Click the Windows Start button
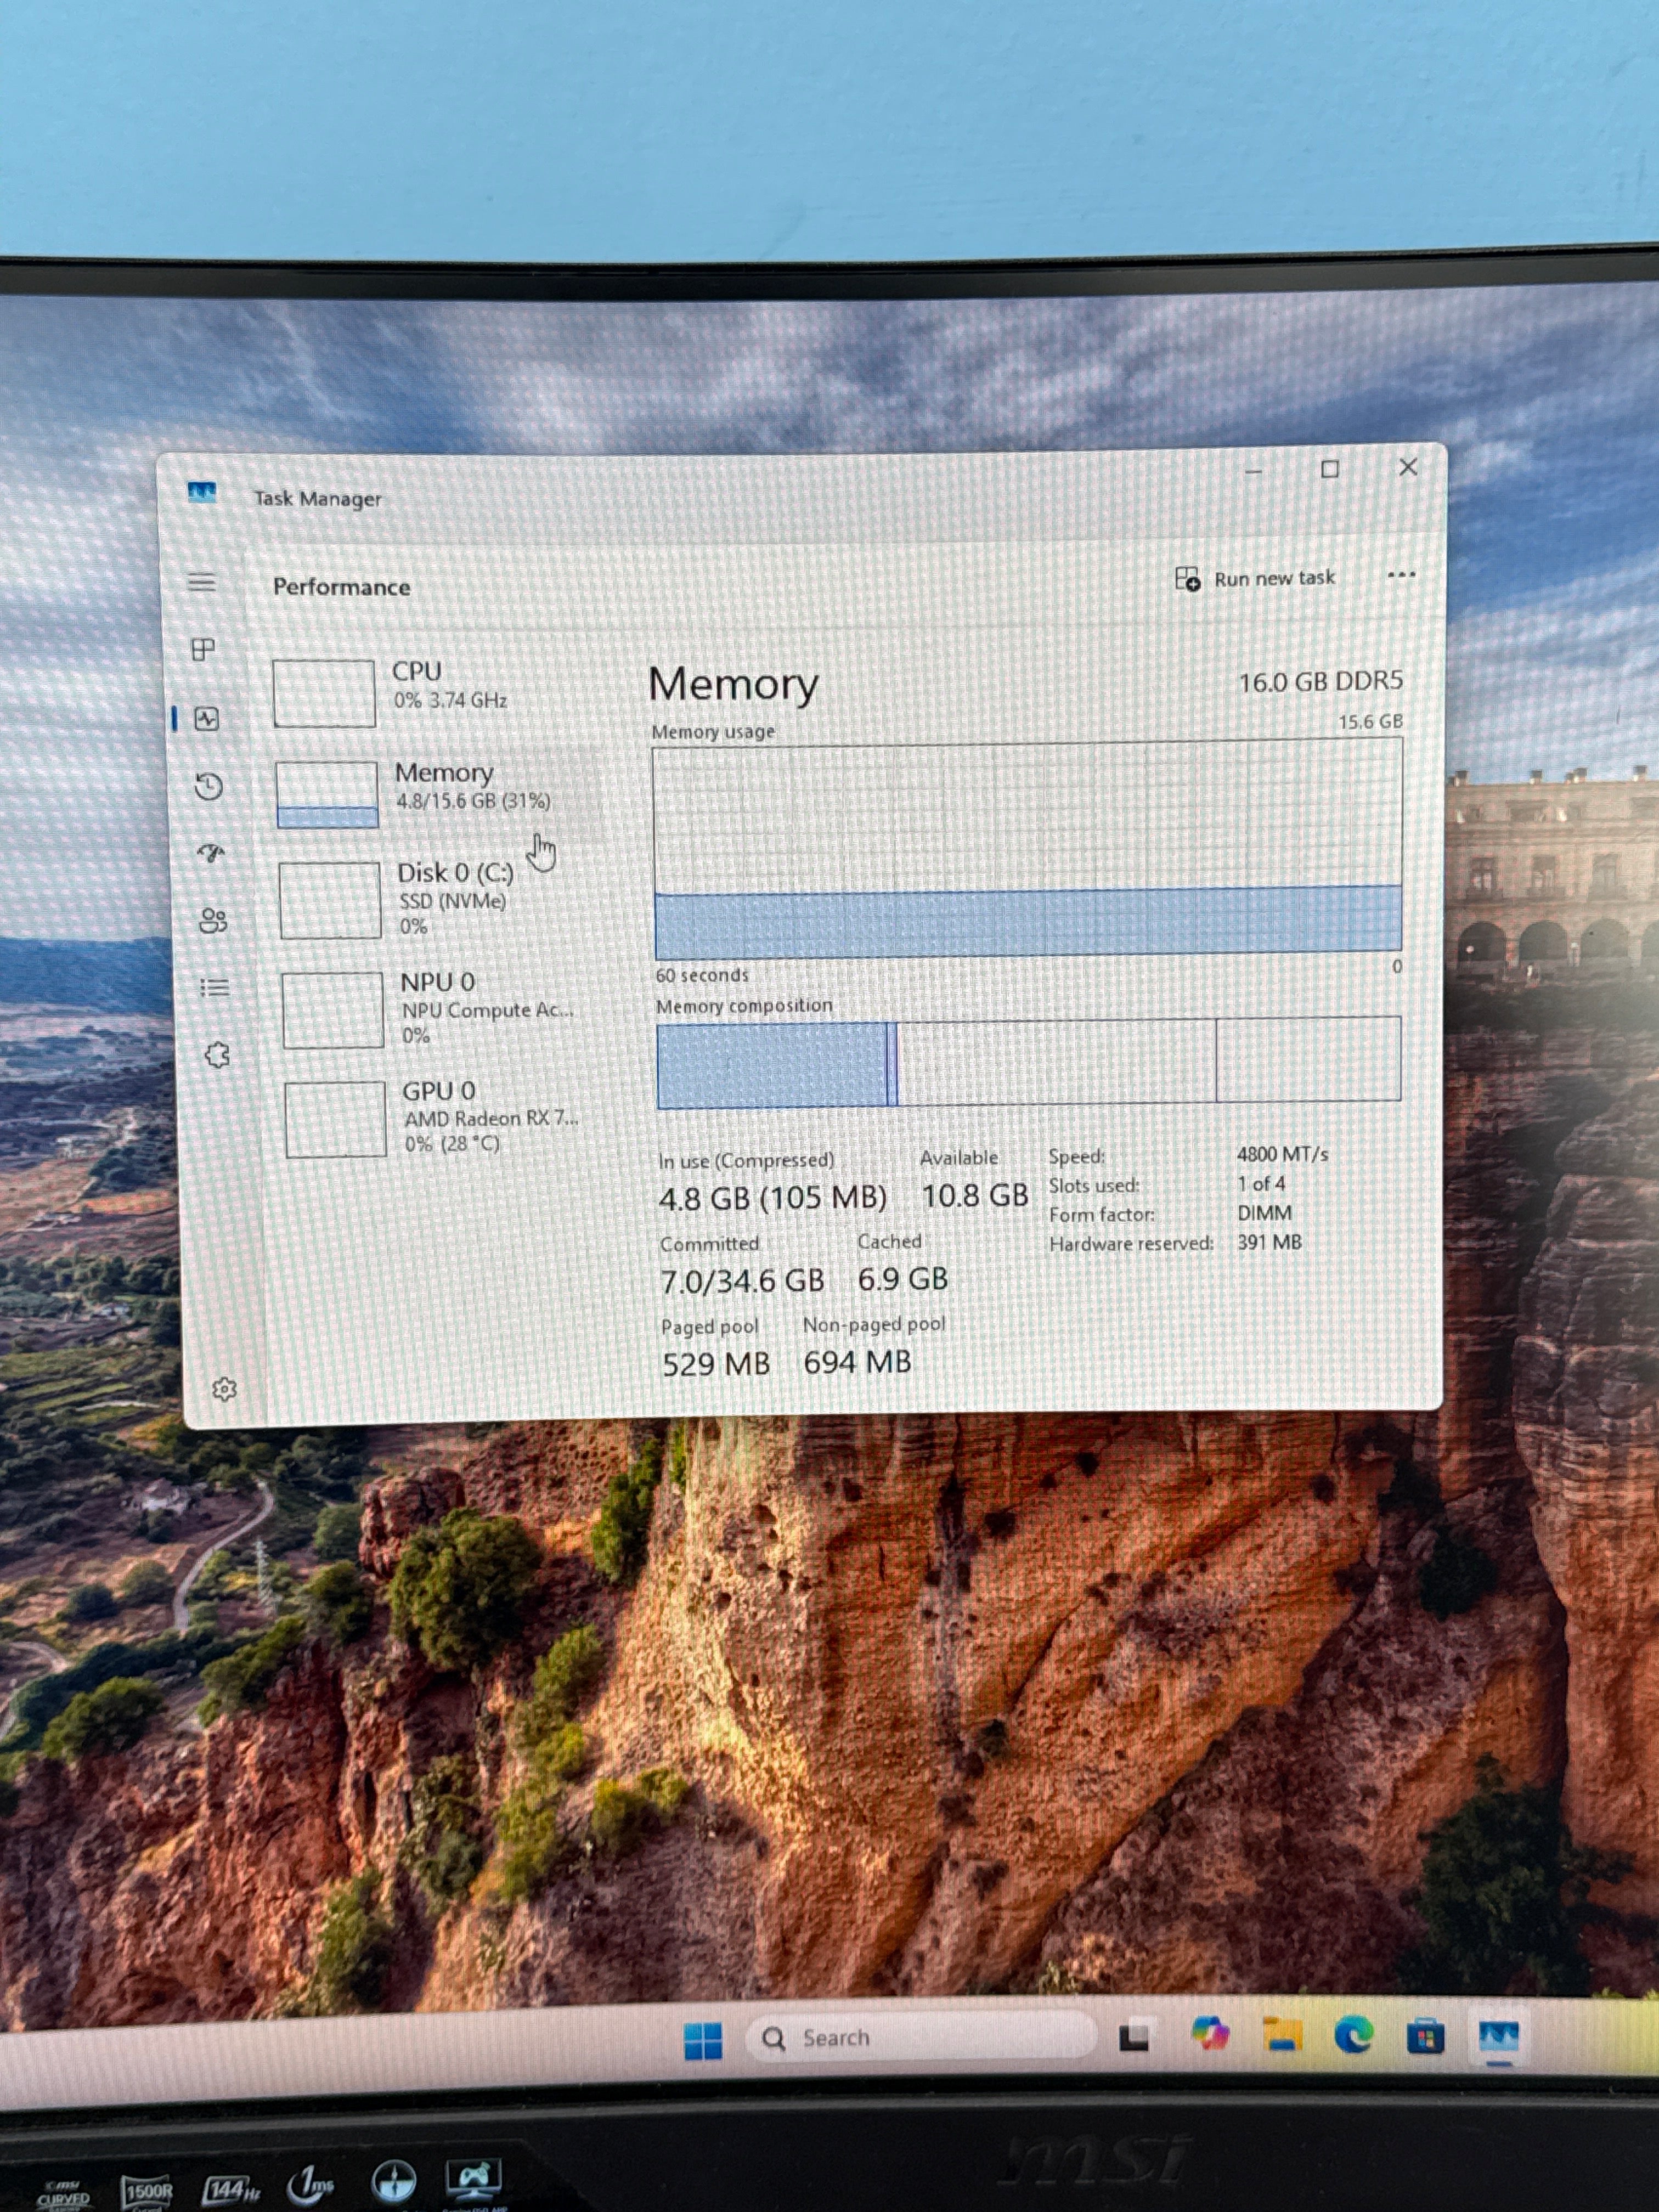Screen dimensions: 1659x2212 703,2041
